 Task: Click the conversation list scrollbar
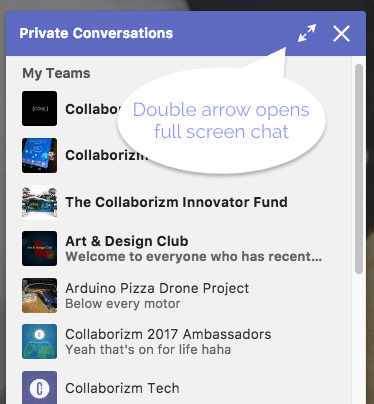pos(359,169)
